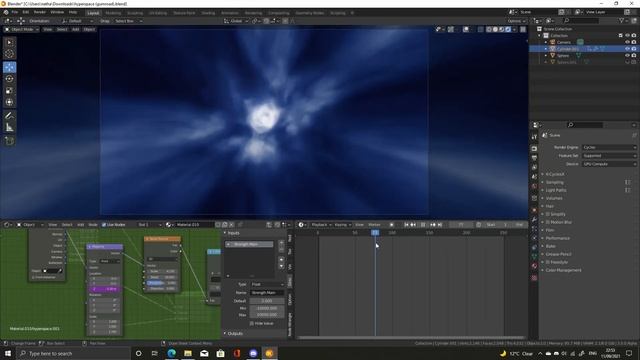Open the Render properties tab icon
This screenshot has height=360, width=640.
[x=534, y=149]
